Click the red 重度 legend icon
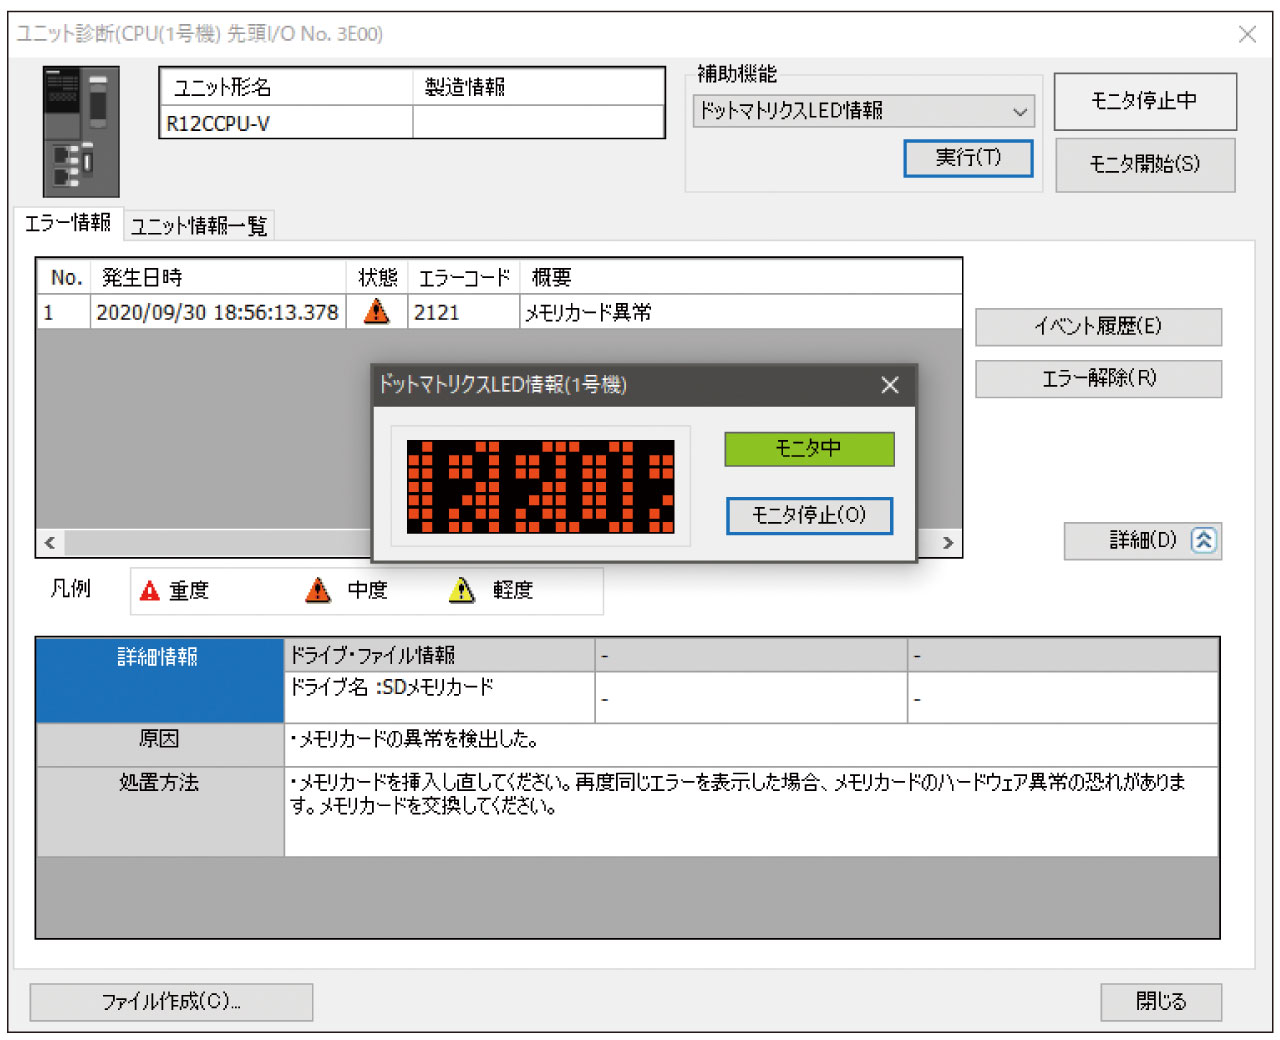Screen dimensions: 1280x1040 coord(150,591)
